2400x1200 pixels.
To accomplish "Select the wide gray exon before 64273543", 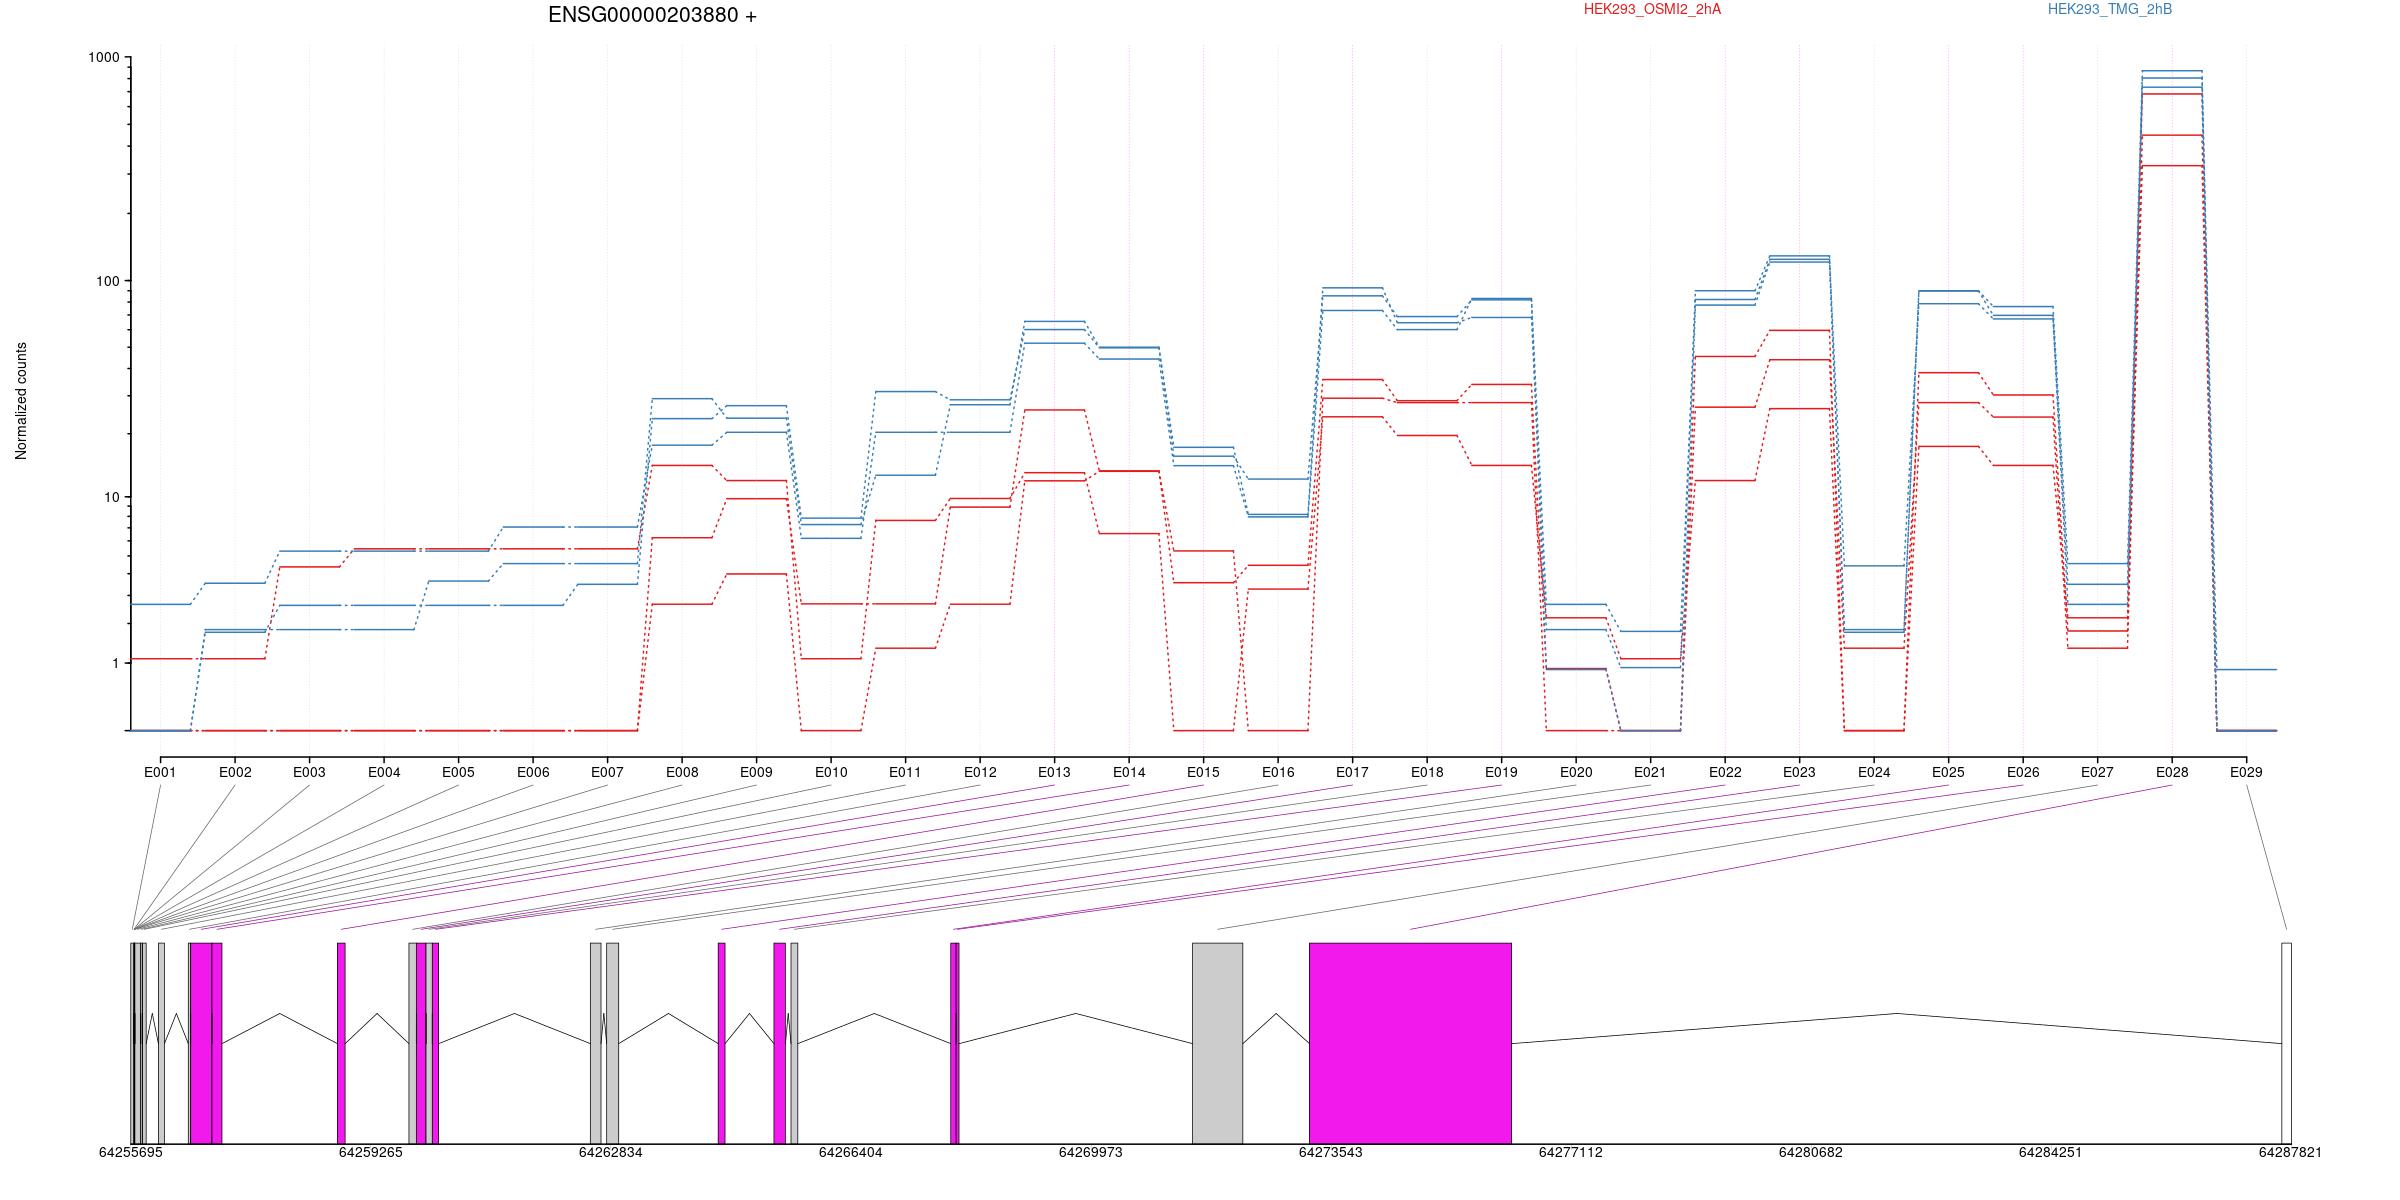I will coord(1217,1043).
